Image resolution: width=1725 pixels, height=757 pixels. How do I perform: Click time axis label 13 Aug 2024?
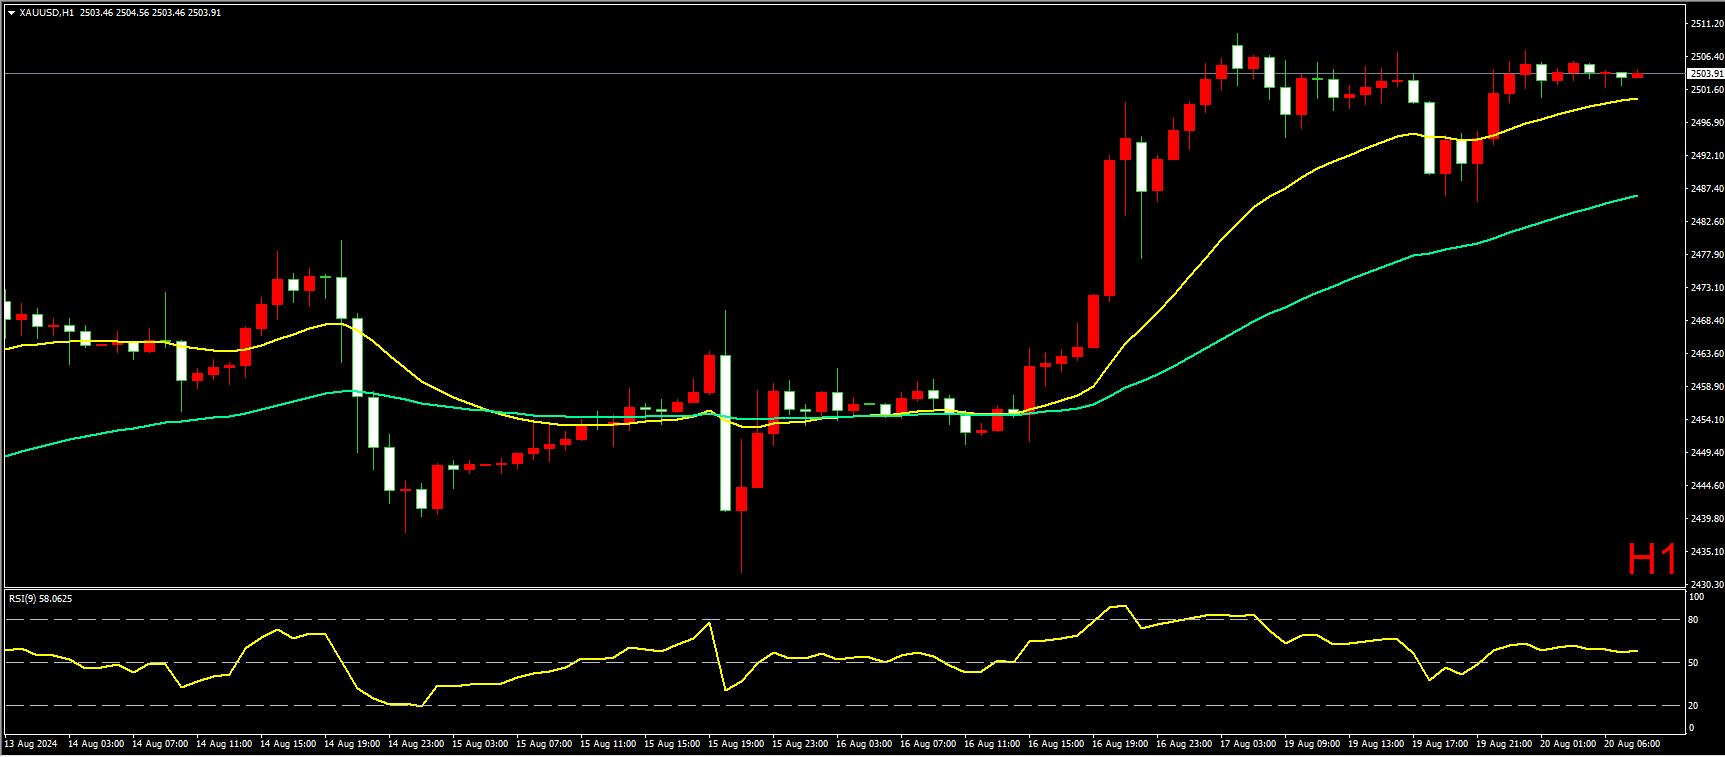coord(31,744)
